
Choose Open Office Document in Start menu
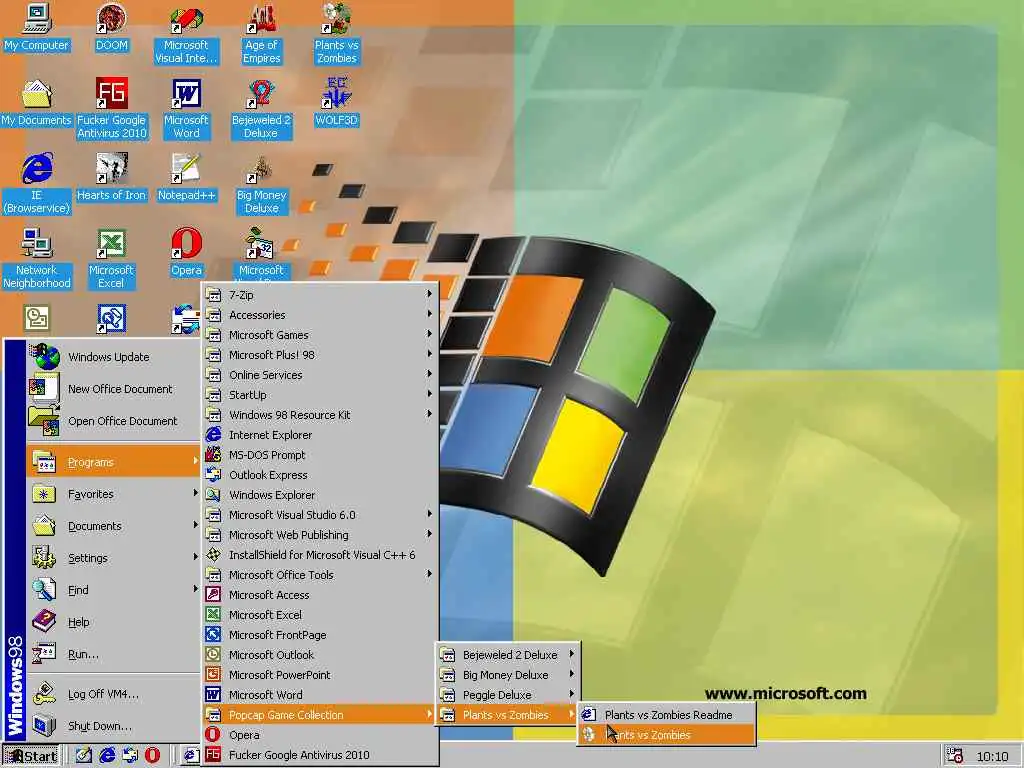pyautogui.click(x=114, y=421)
